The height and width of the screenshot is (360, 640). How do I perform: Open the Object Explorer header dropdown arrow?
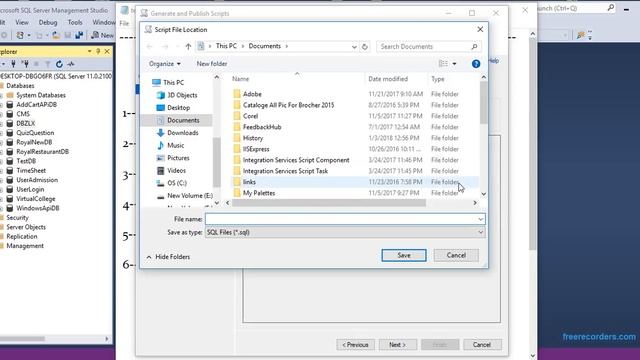[89, 51]
